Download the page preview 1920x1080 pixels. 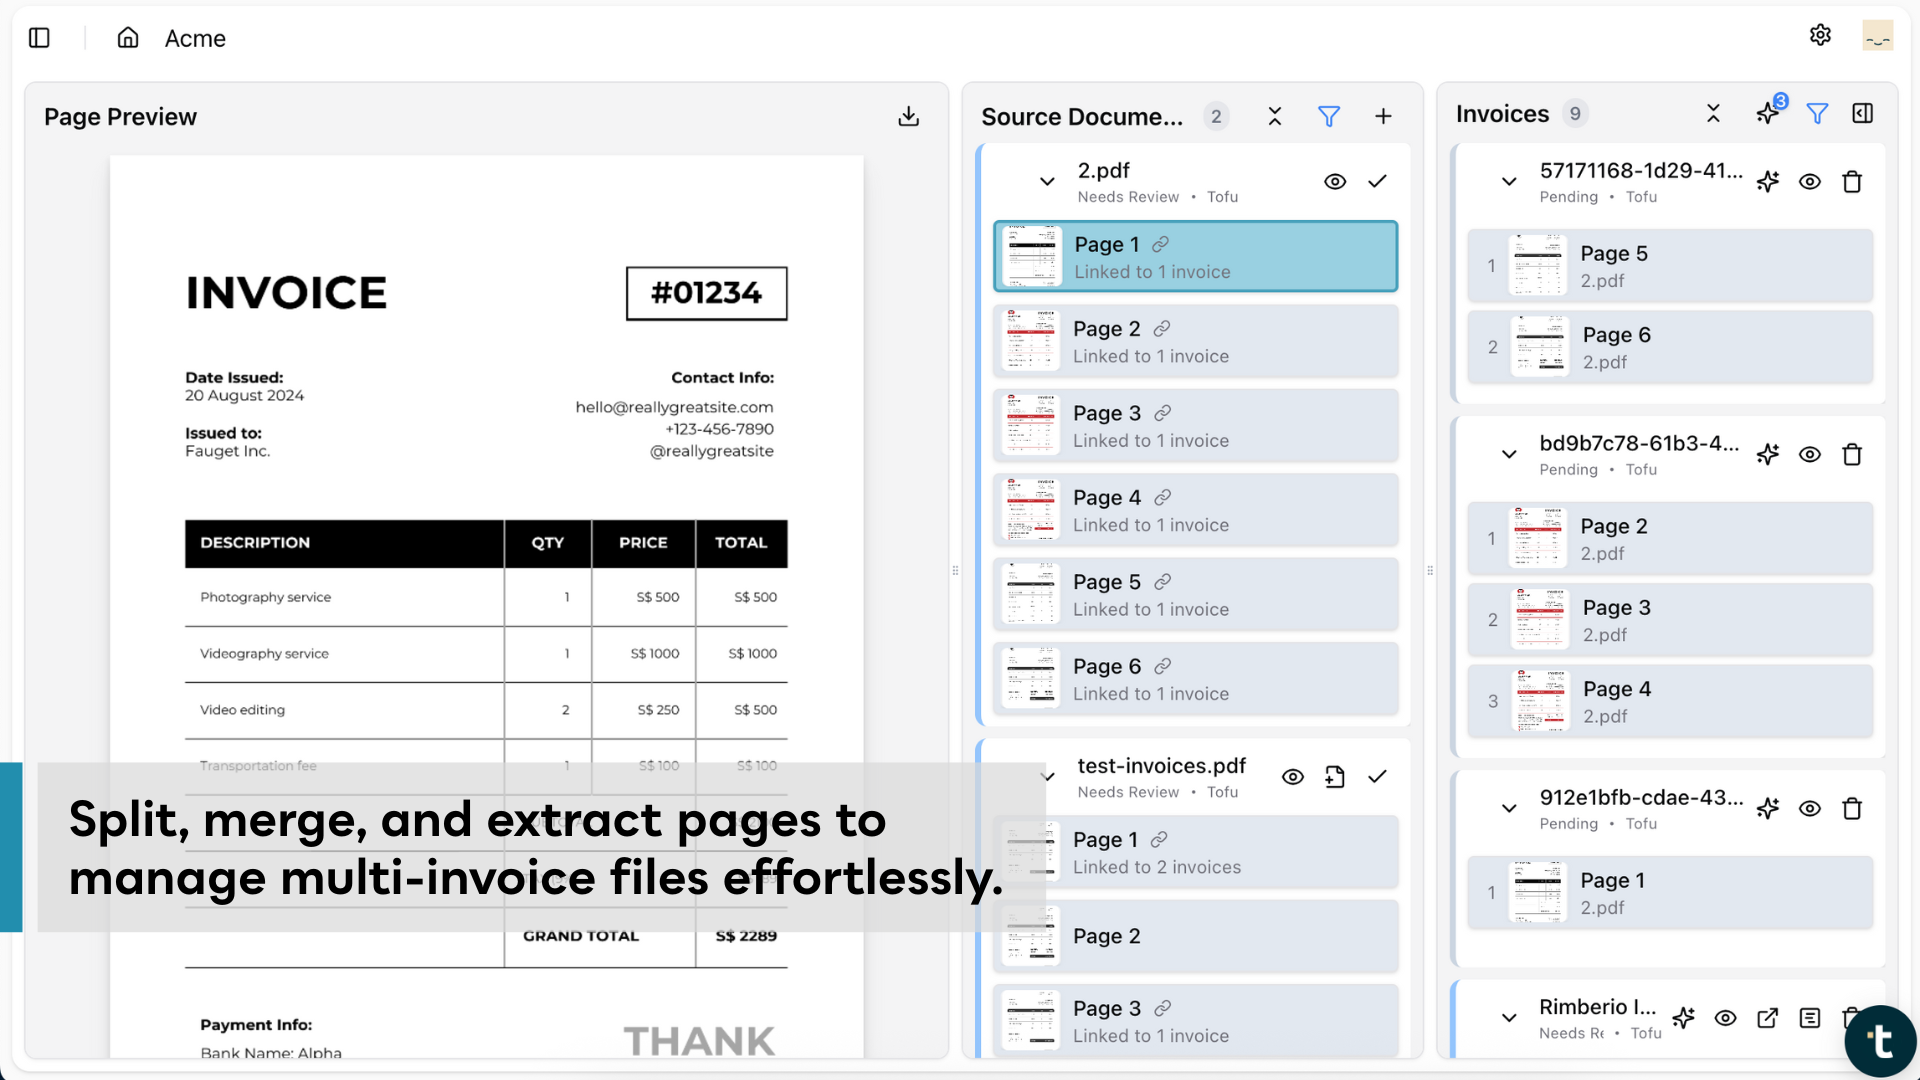click(908, 117)
